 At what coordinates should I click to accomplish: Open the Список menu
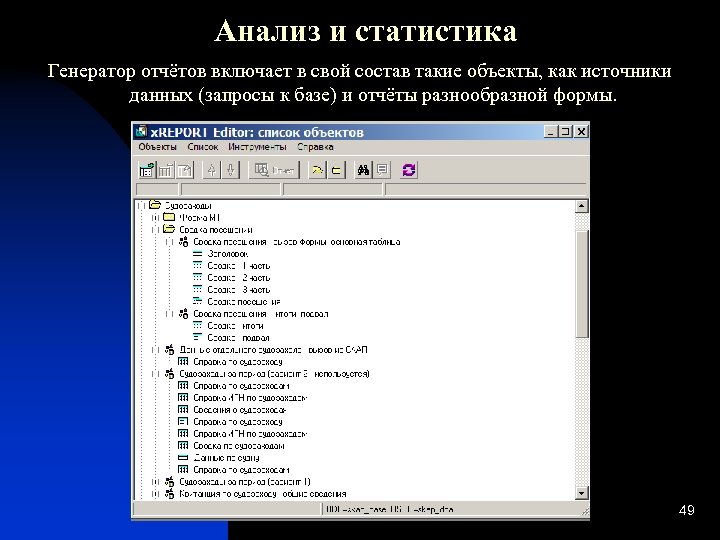click(202, 147)
